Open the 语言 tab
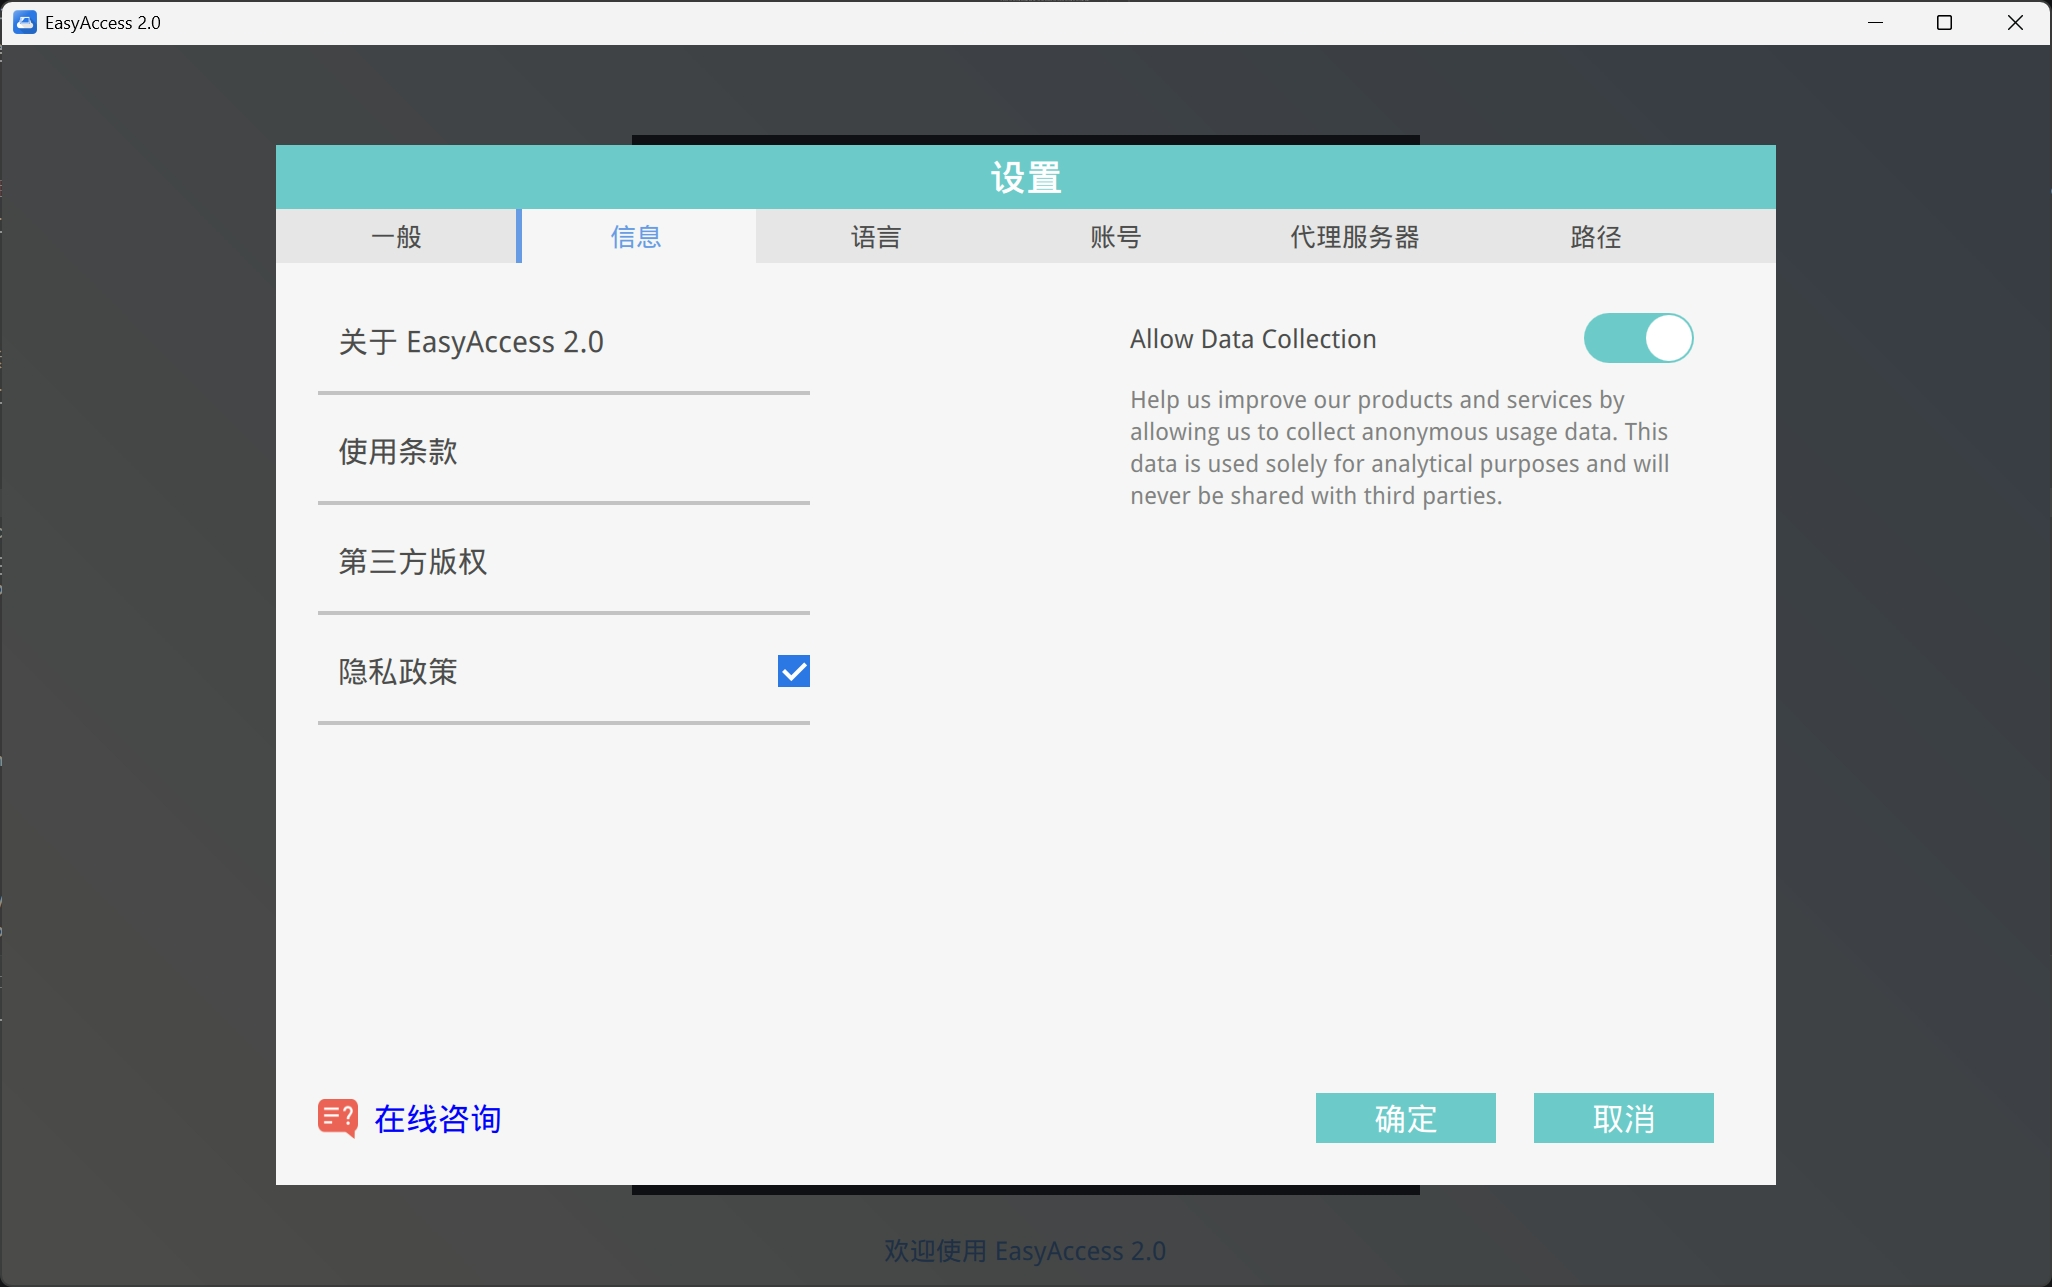The image size is (2052, 1287). click(x=876, y=237)
